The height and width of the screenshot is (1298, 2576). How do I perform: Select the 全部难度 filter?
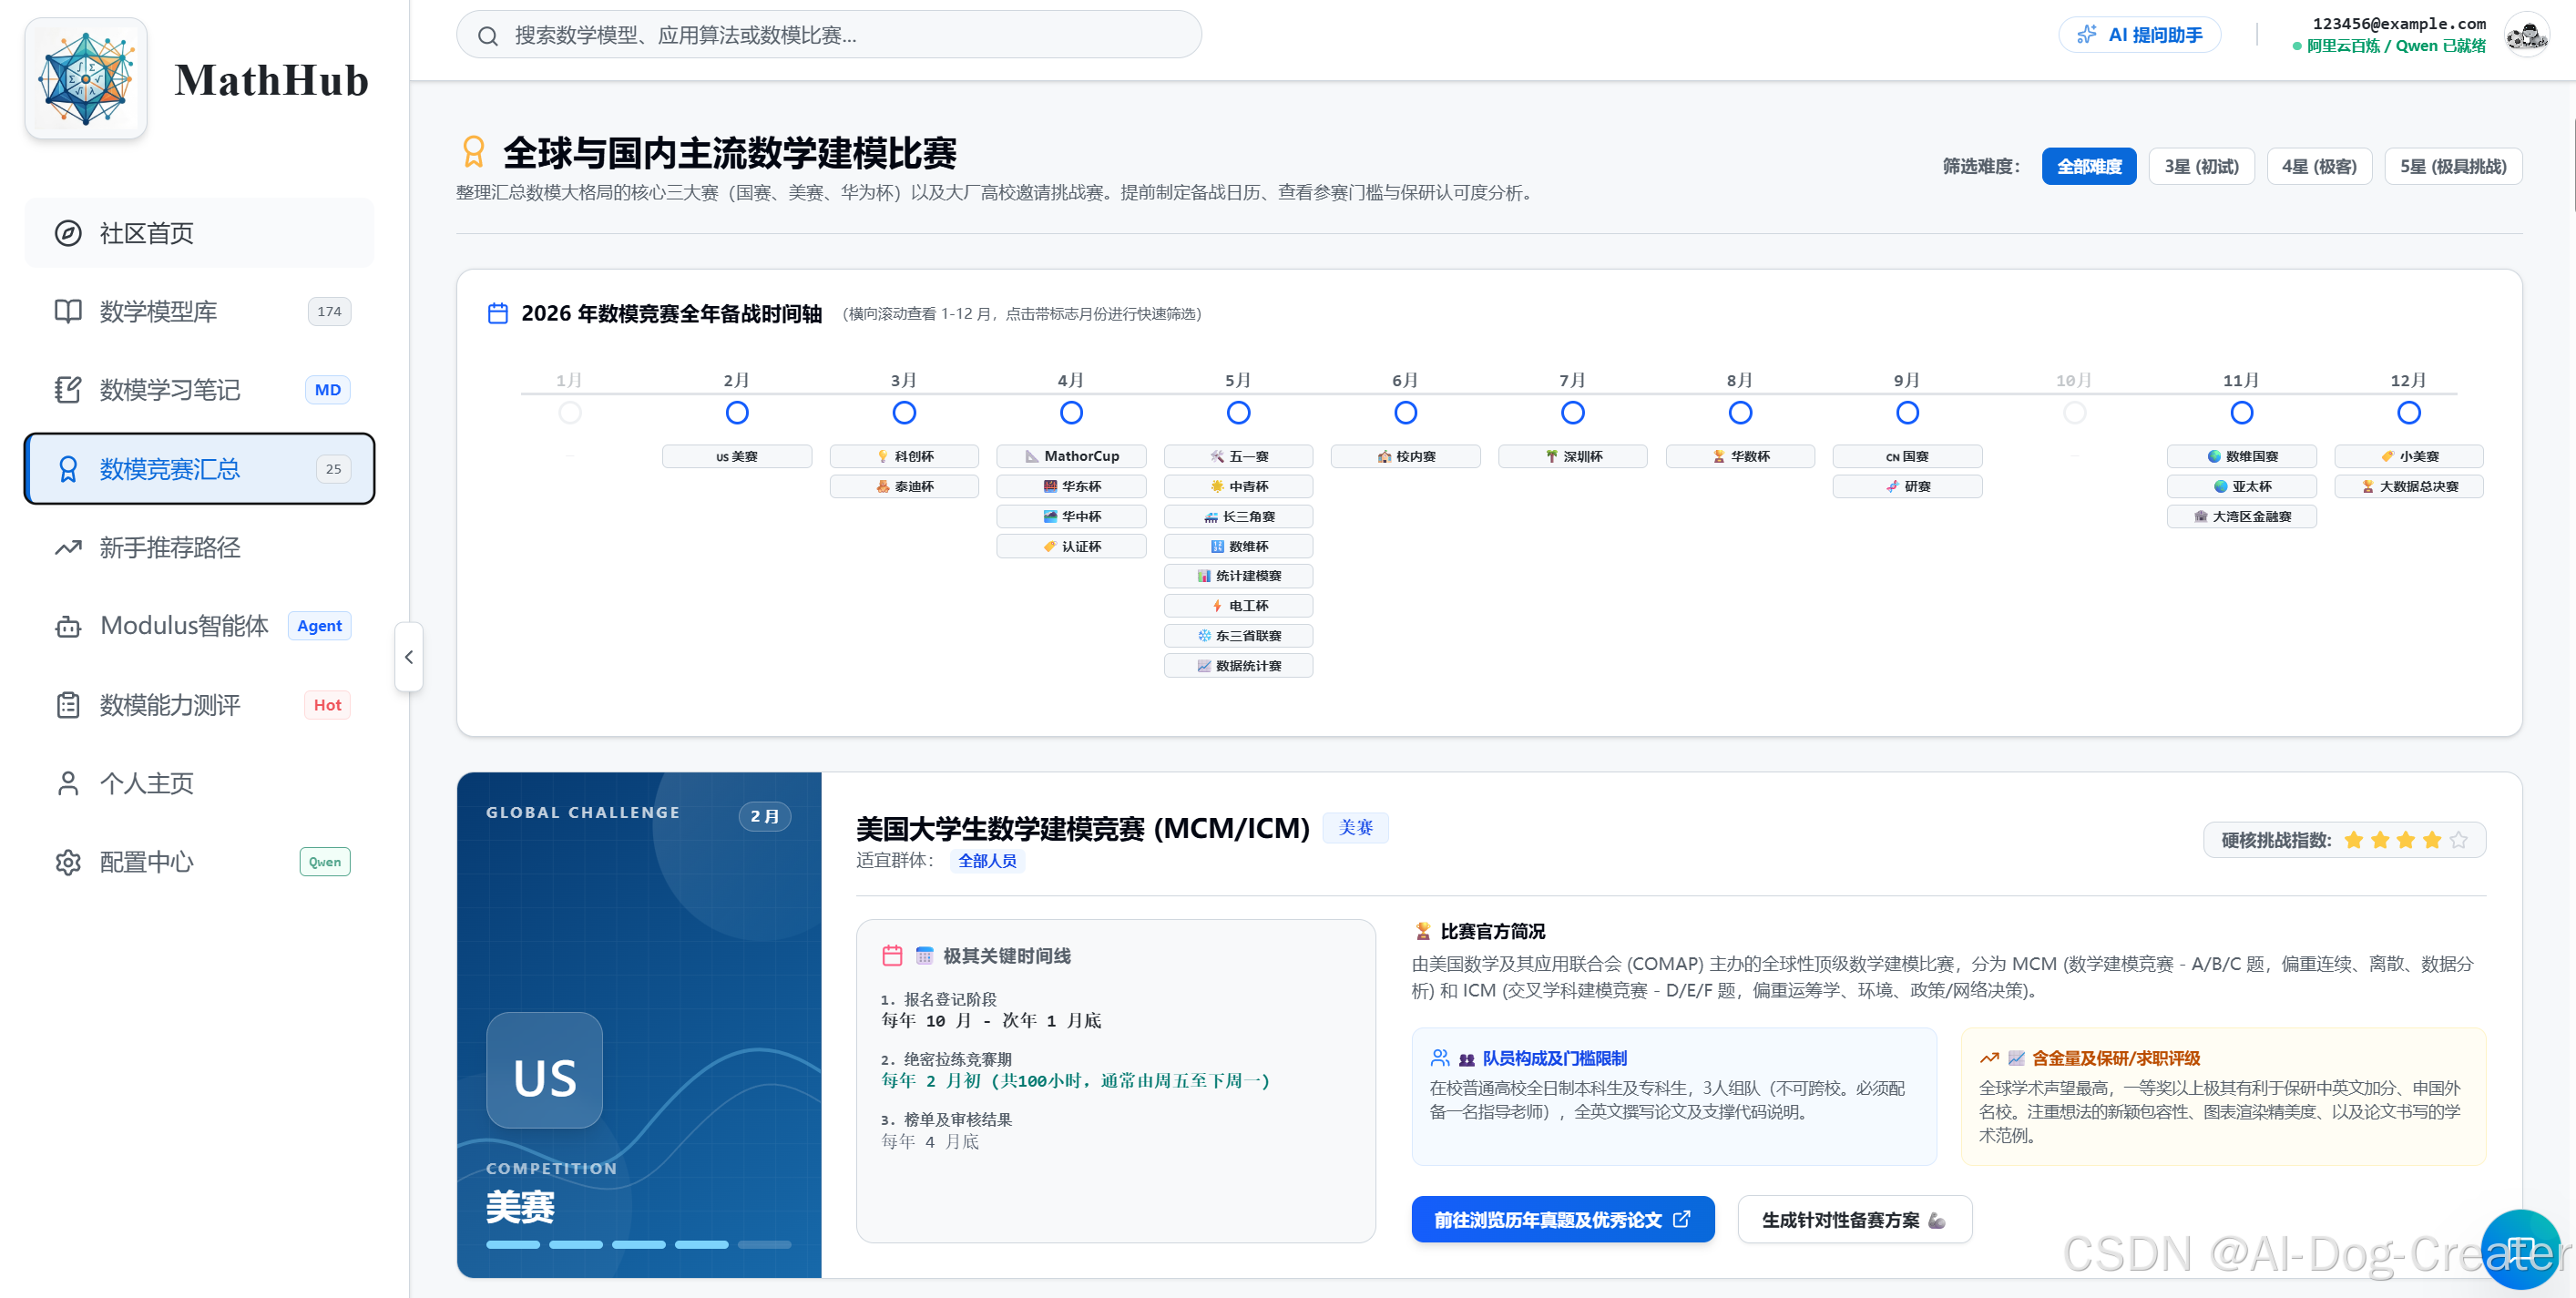2089,166
